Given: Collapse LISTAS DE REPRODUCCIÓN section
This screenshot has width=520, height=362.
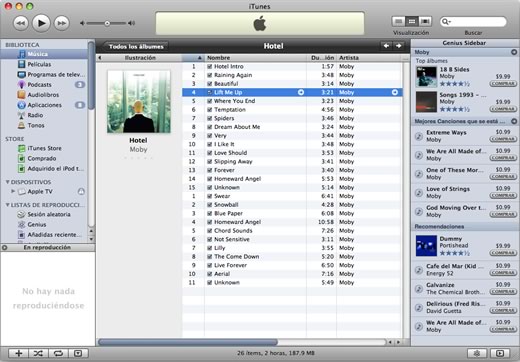Looking at the screenshot, I should tap(7, 205).
